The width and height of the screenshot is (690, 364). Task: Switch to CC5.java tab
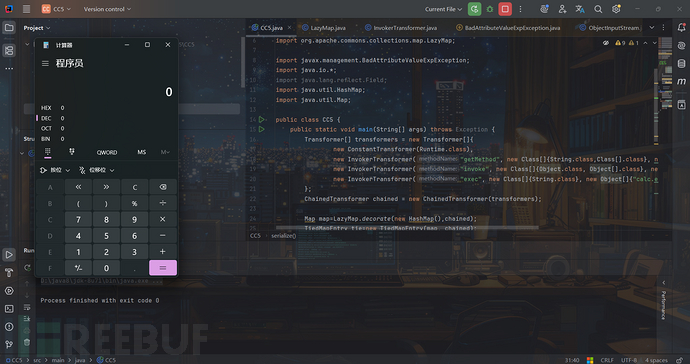coord(272,28)
